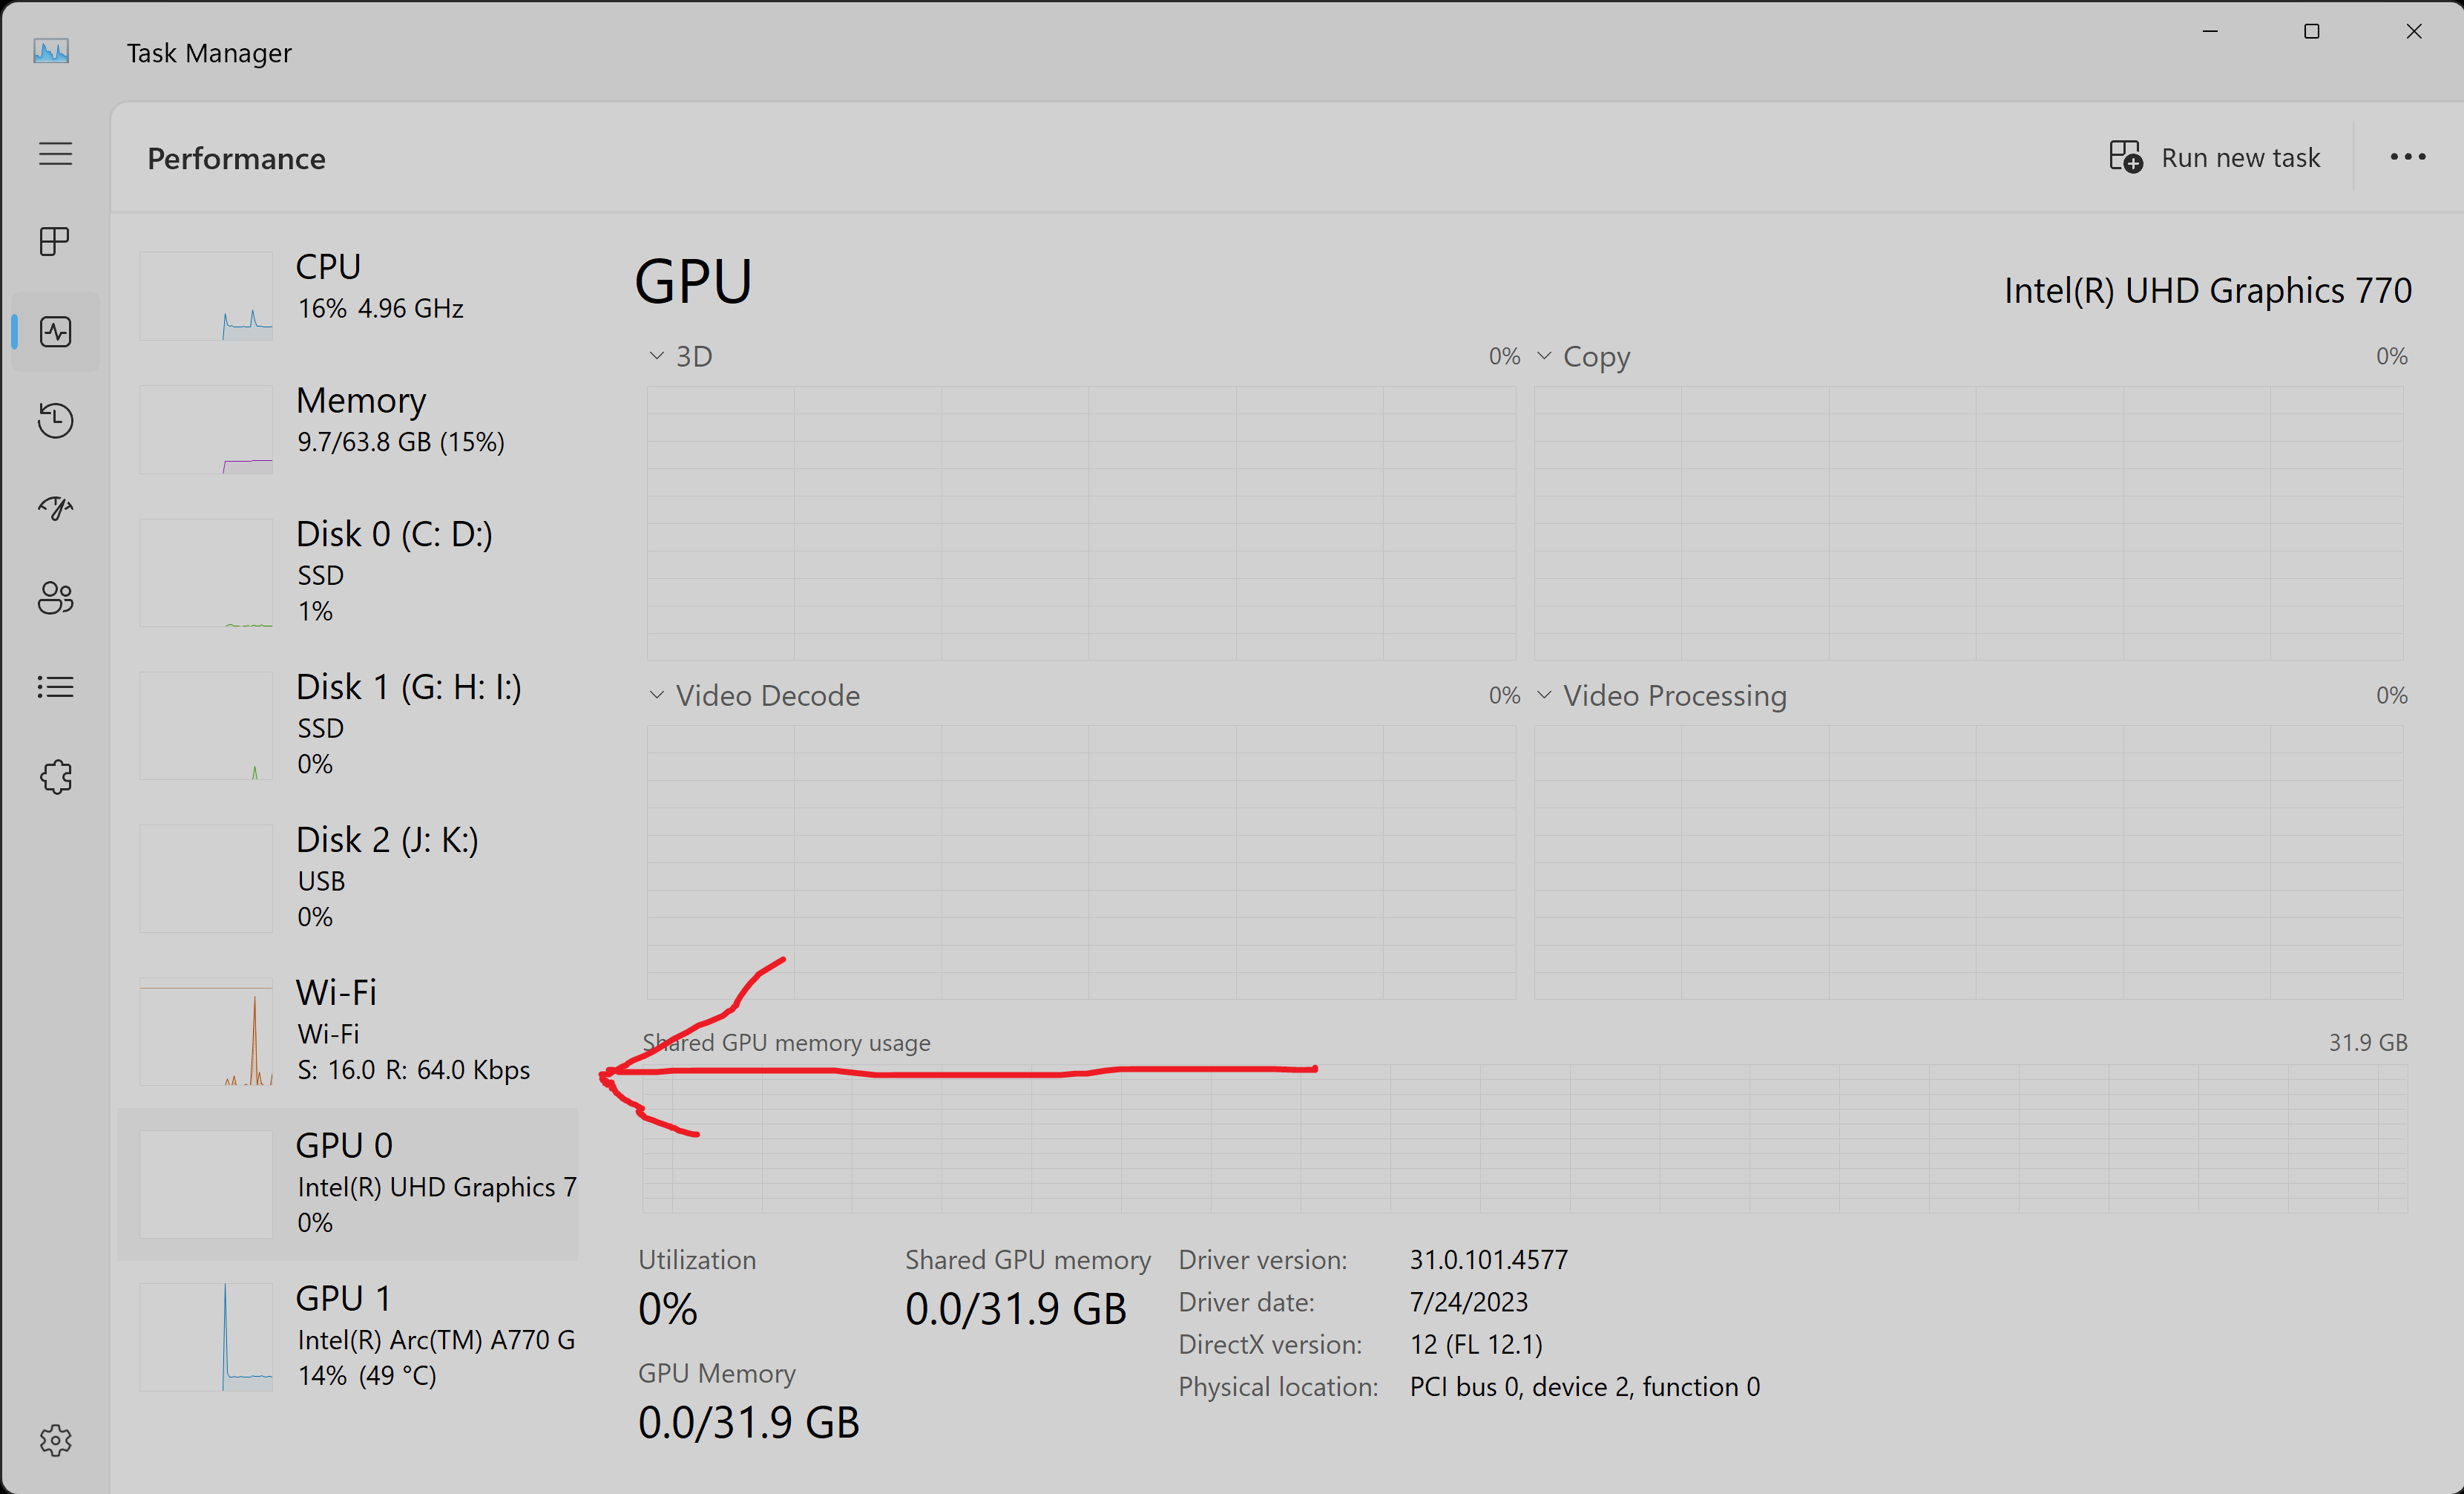The height and width of the screenshot is (1494, 2464).
Task: Click Run new task button
Action: [x=2214, y=157]
